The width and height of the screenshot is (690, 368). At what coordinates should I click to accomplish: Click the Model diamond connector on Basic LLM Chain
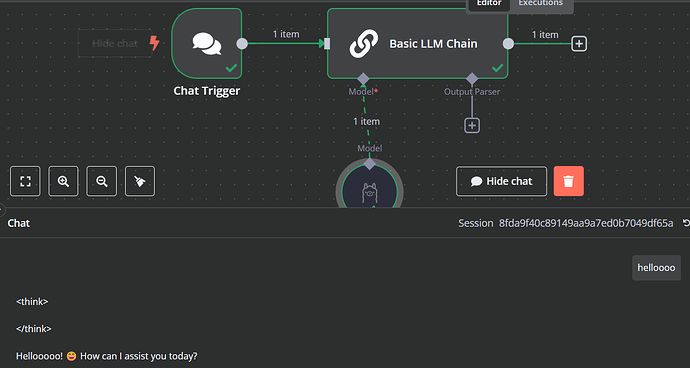click(x=363, y=79)
